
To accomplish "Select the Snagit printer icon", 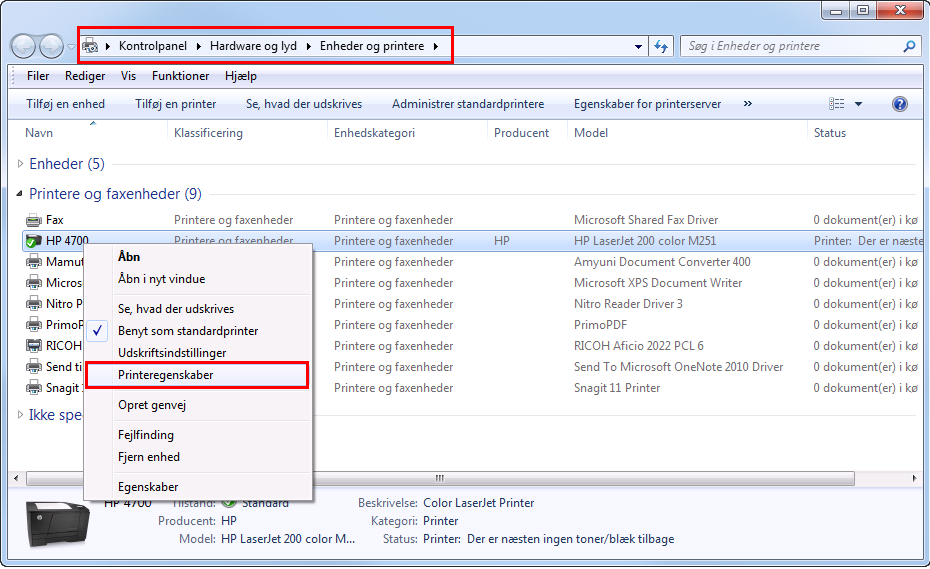I will point(34,388).
